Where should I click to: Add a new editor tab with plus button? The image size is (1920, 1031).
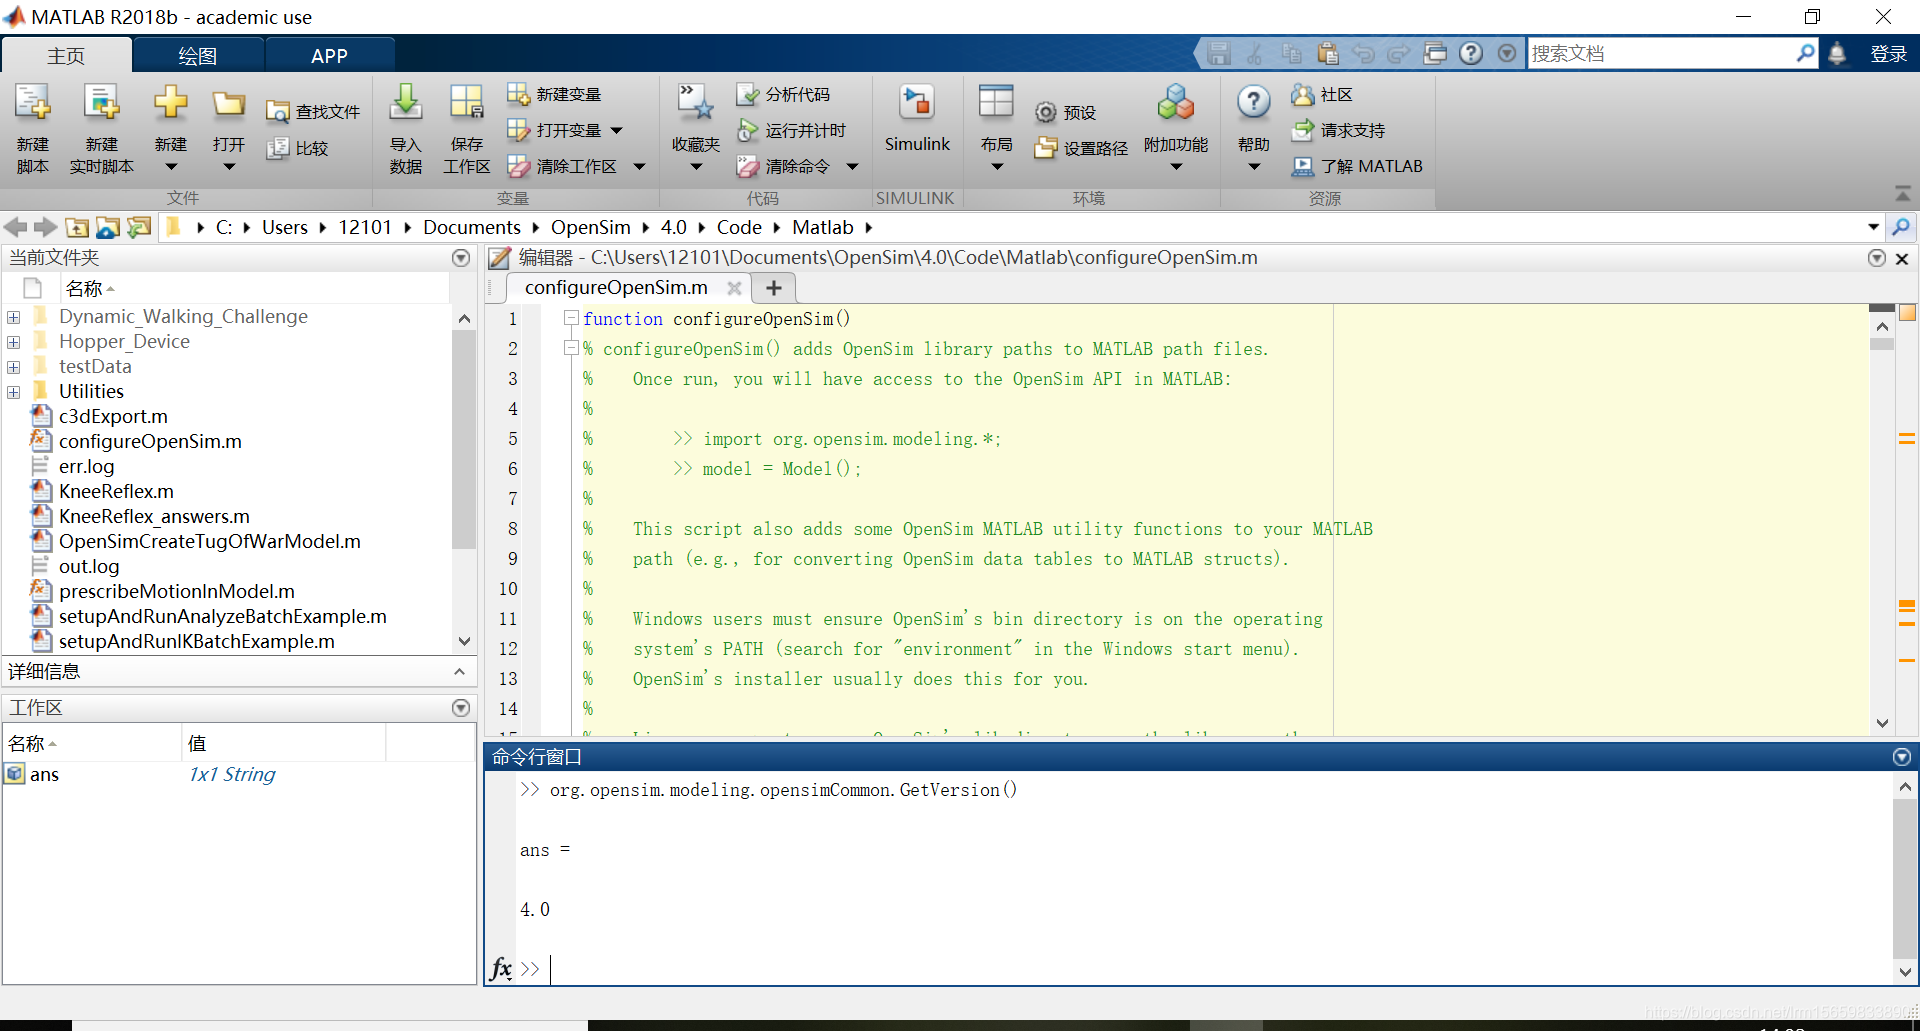pos(773,288)
